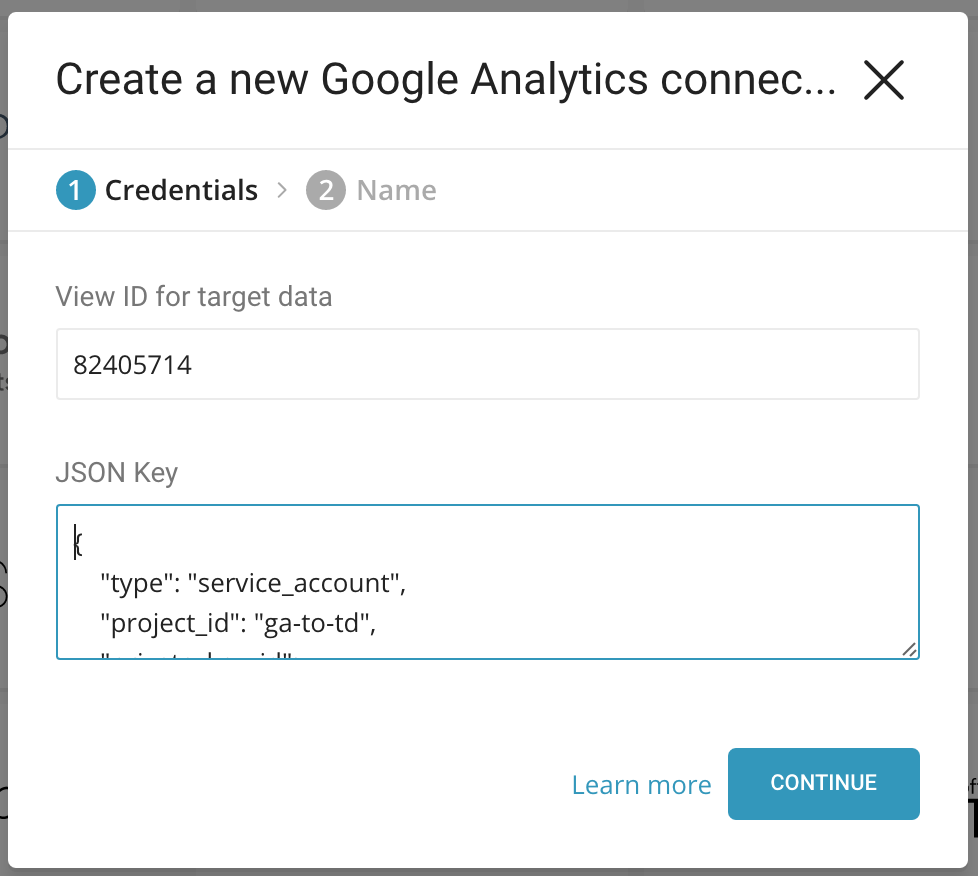The image size is (978, 876).
Task: Click the opening brace in JSON Key
Action: pyautogui.click(x=78, y=542)
